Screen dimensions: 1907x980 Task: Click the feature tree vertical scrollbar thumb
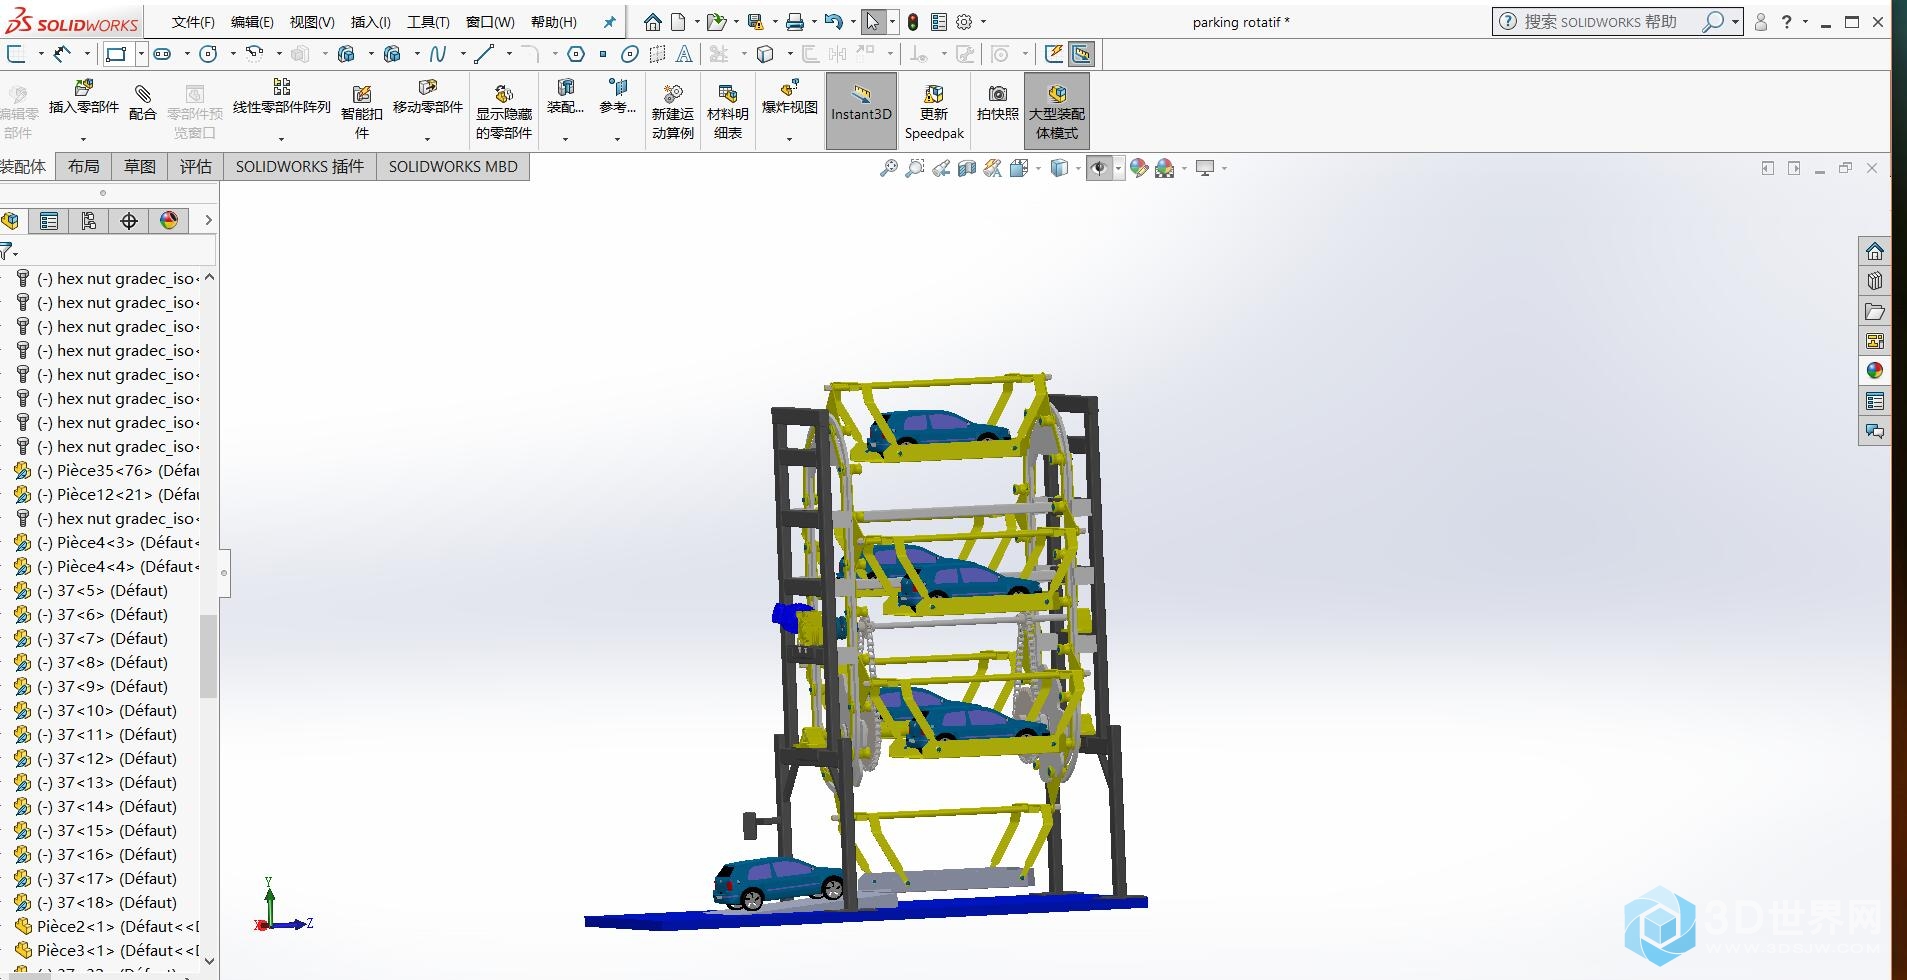tap(208, 656)
